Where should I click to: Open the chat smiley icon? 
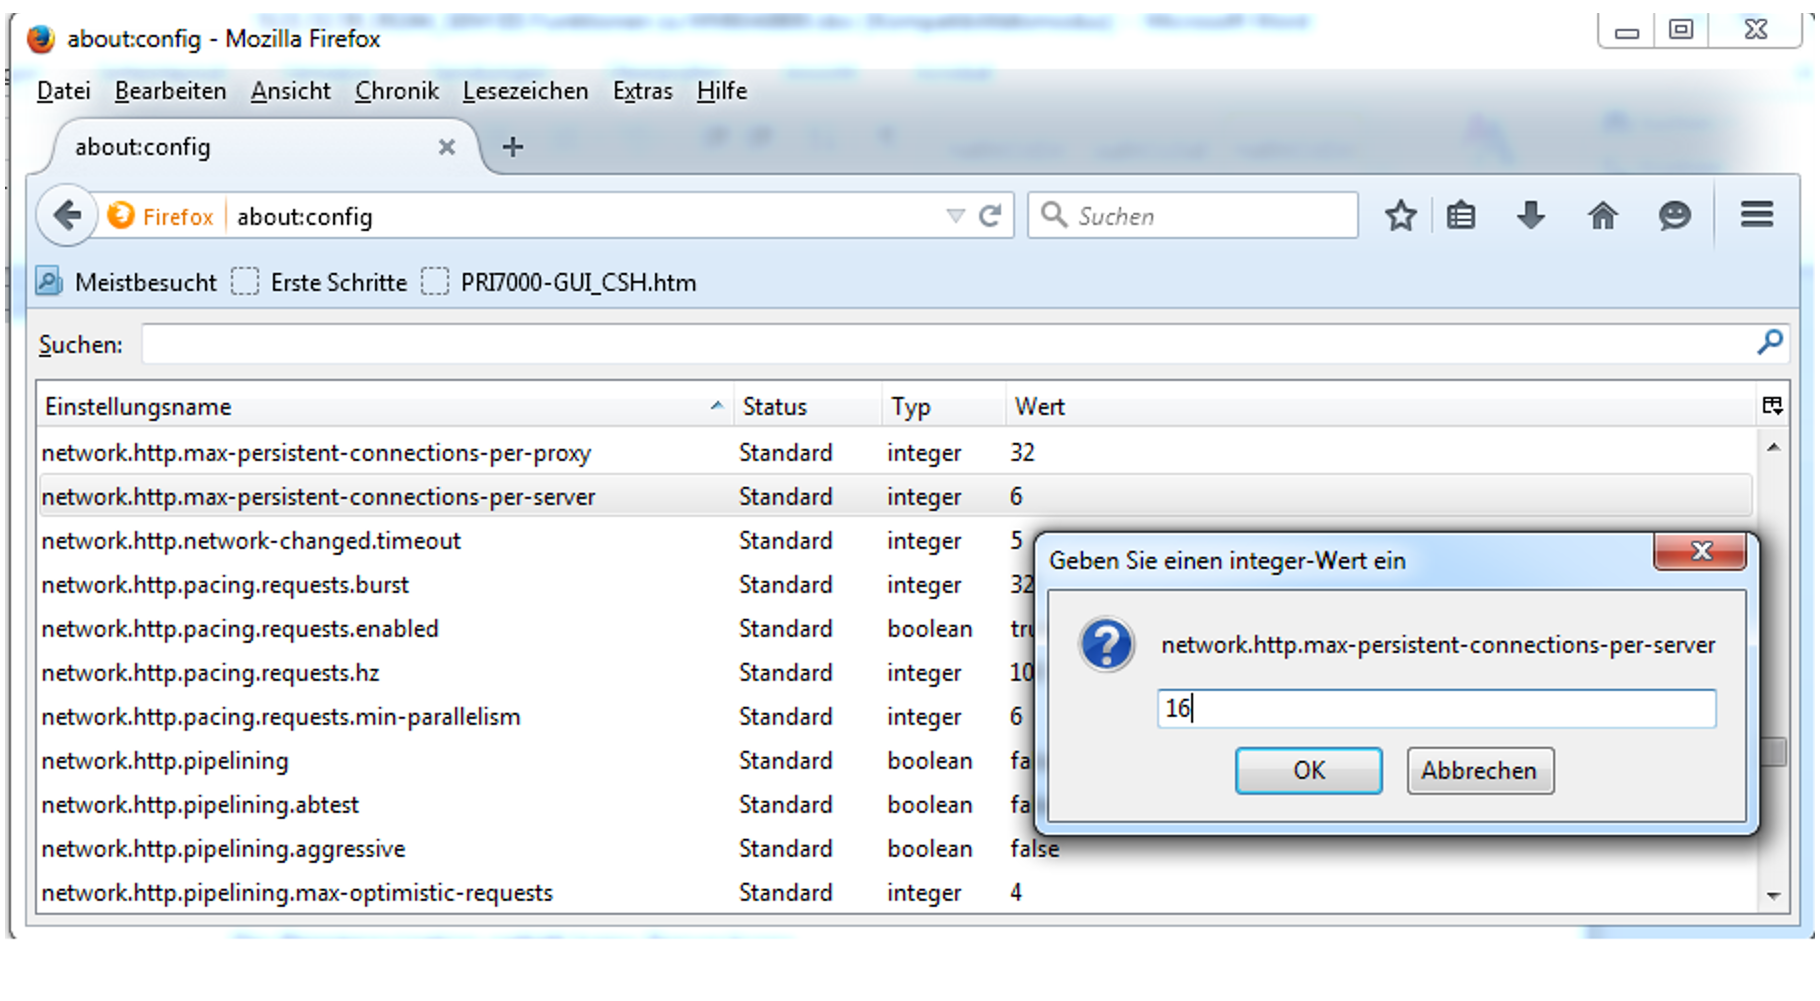(1674, 216)
